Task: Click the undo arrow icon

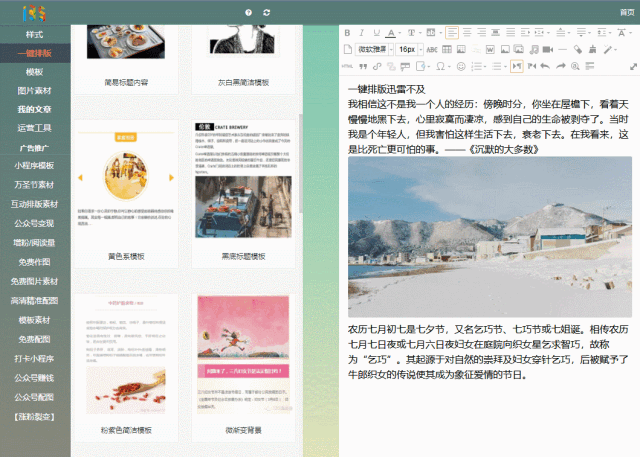Action: [x=544, y=66]
